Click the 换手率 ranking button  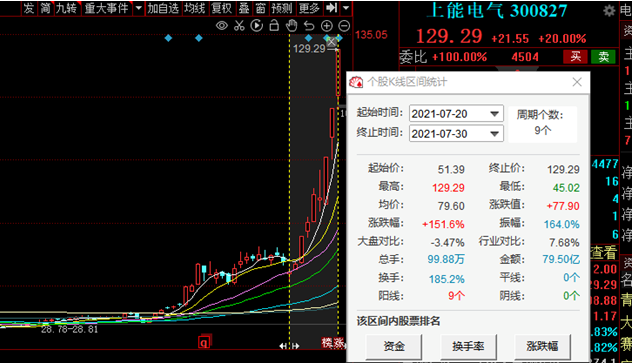click(468, 346)
